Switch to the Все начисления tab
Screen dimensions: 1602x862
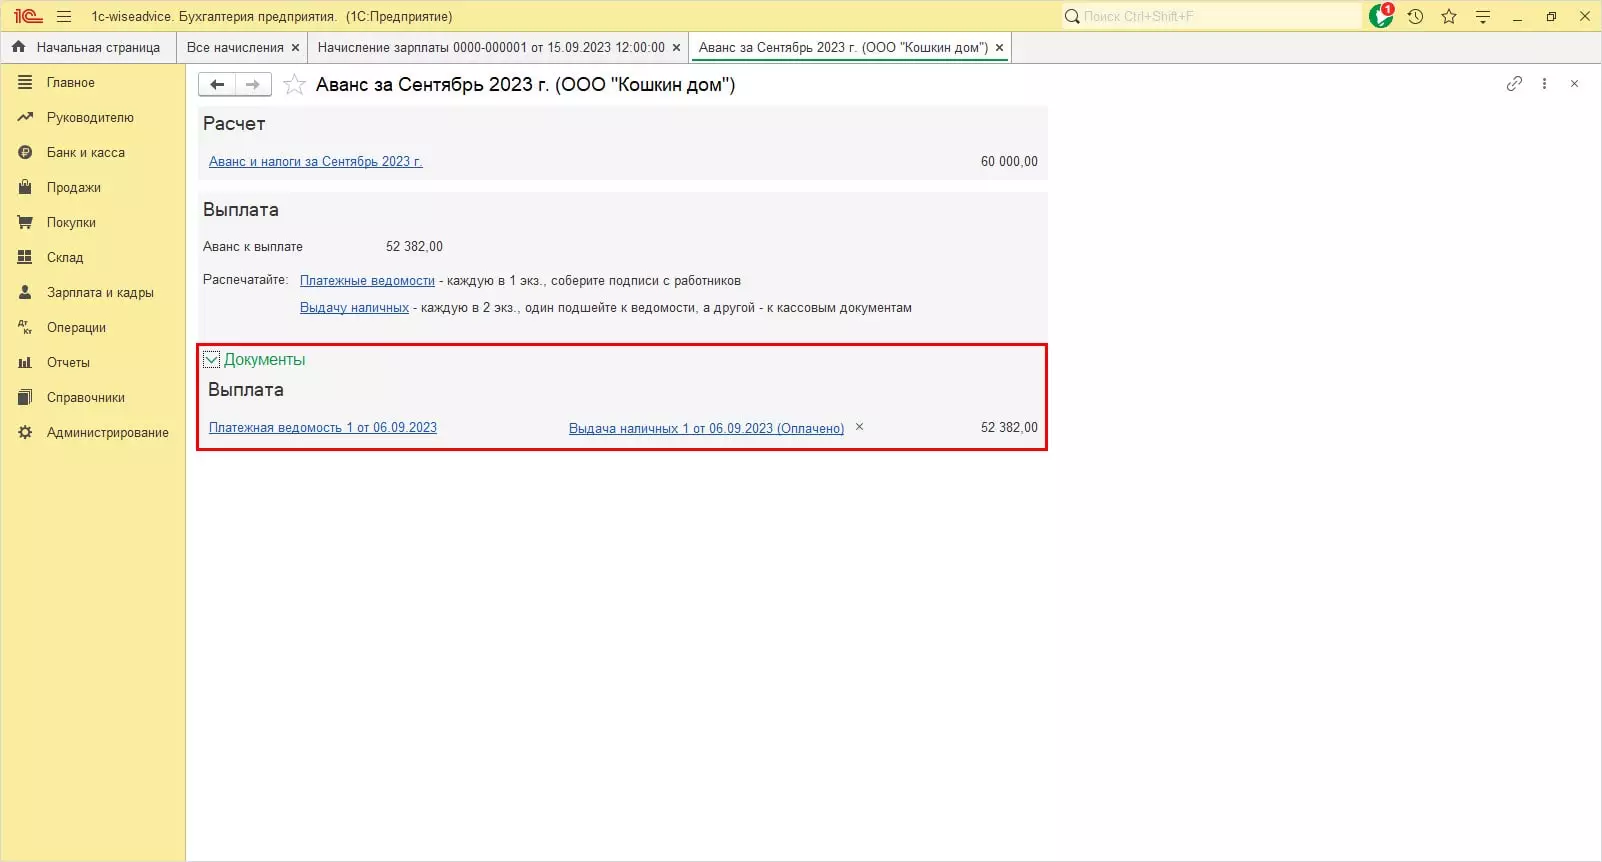[235, 47]
